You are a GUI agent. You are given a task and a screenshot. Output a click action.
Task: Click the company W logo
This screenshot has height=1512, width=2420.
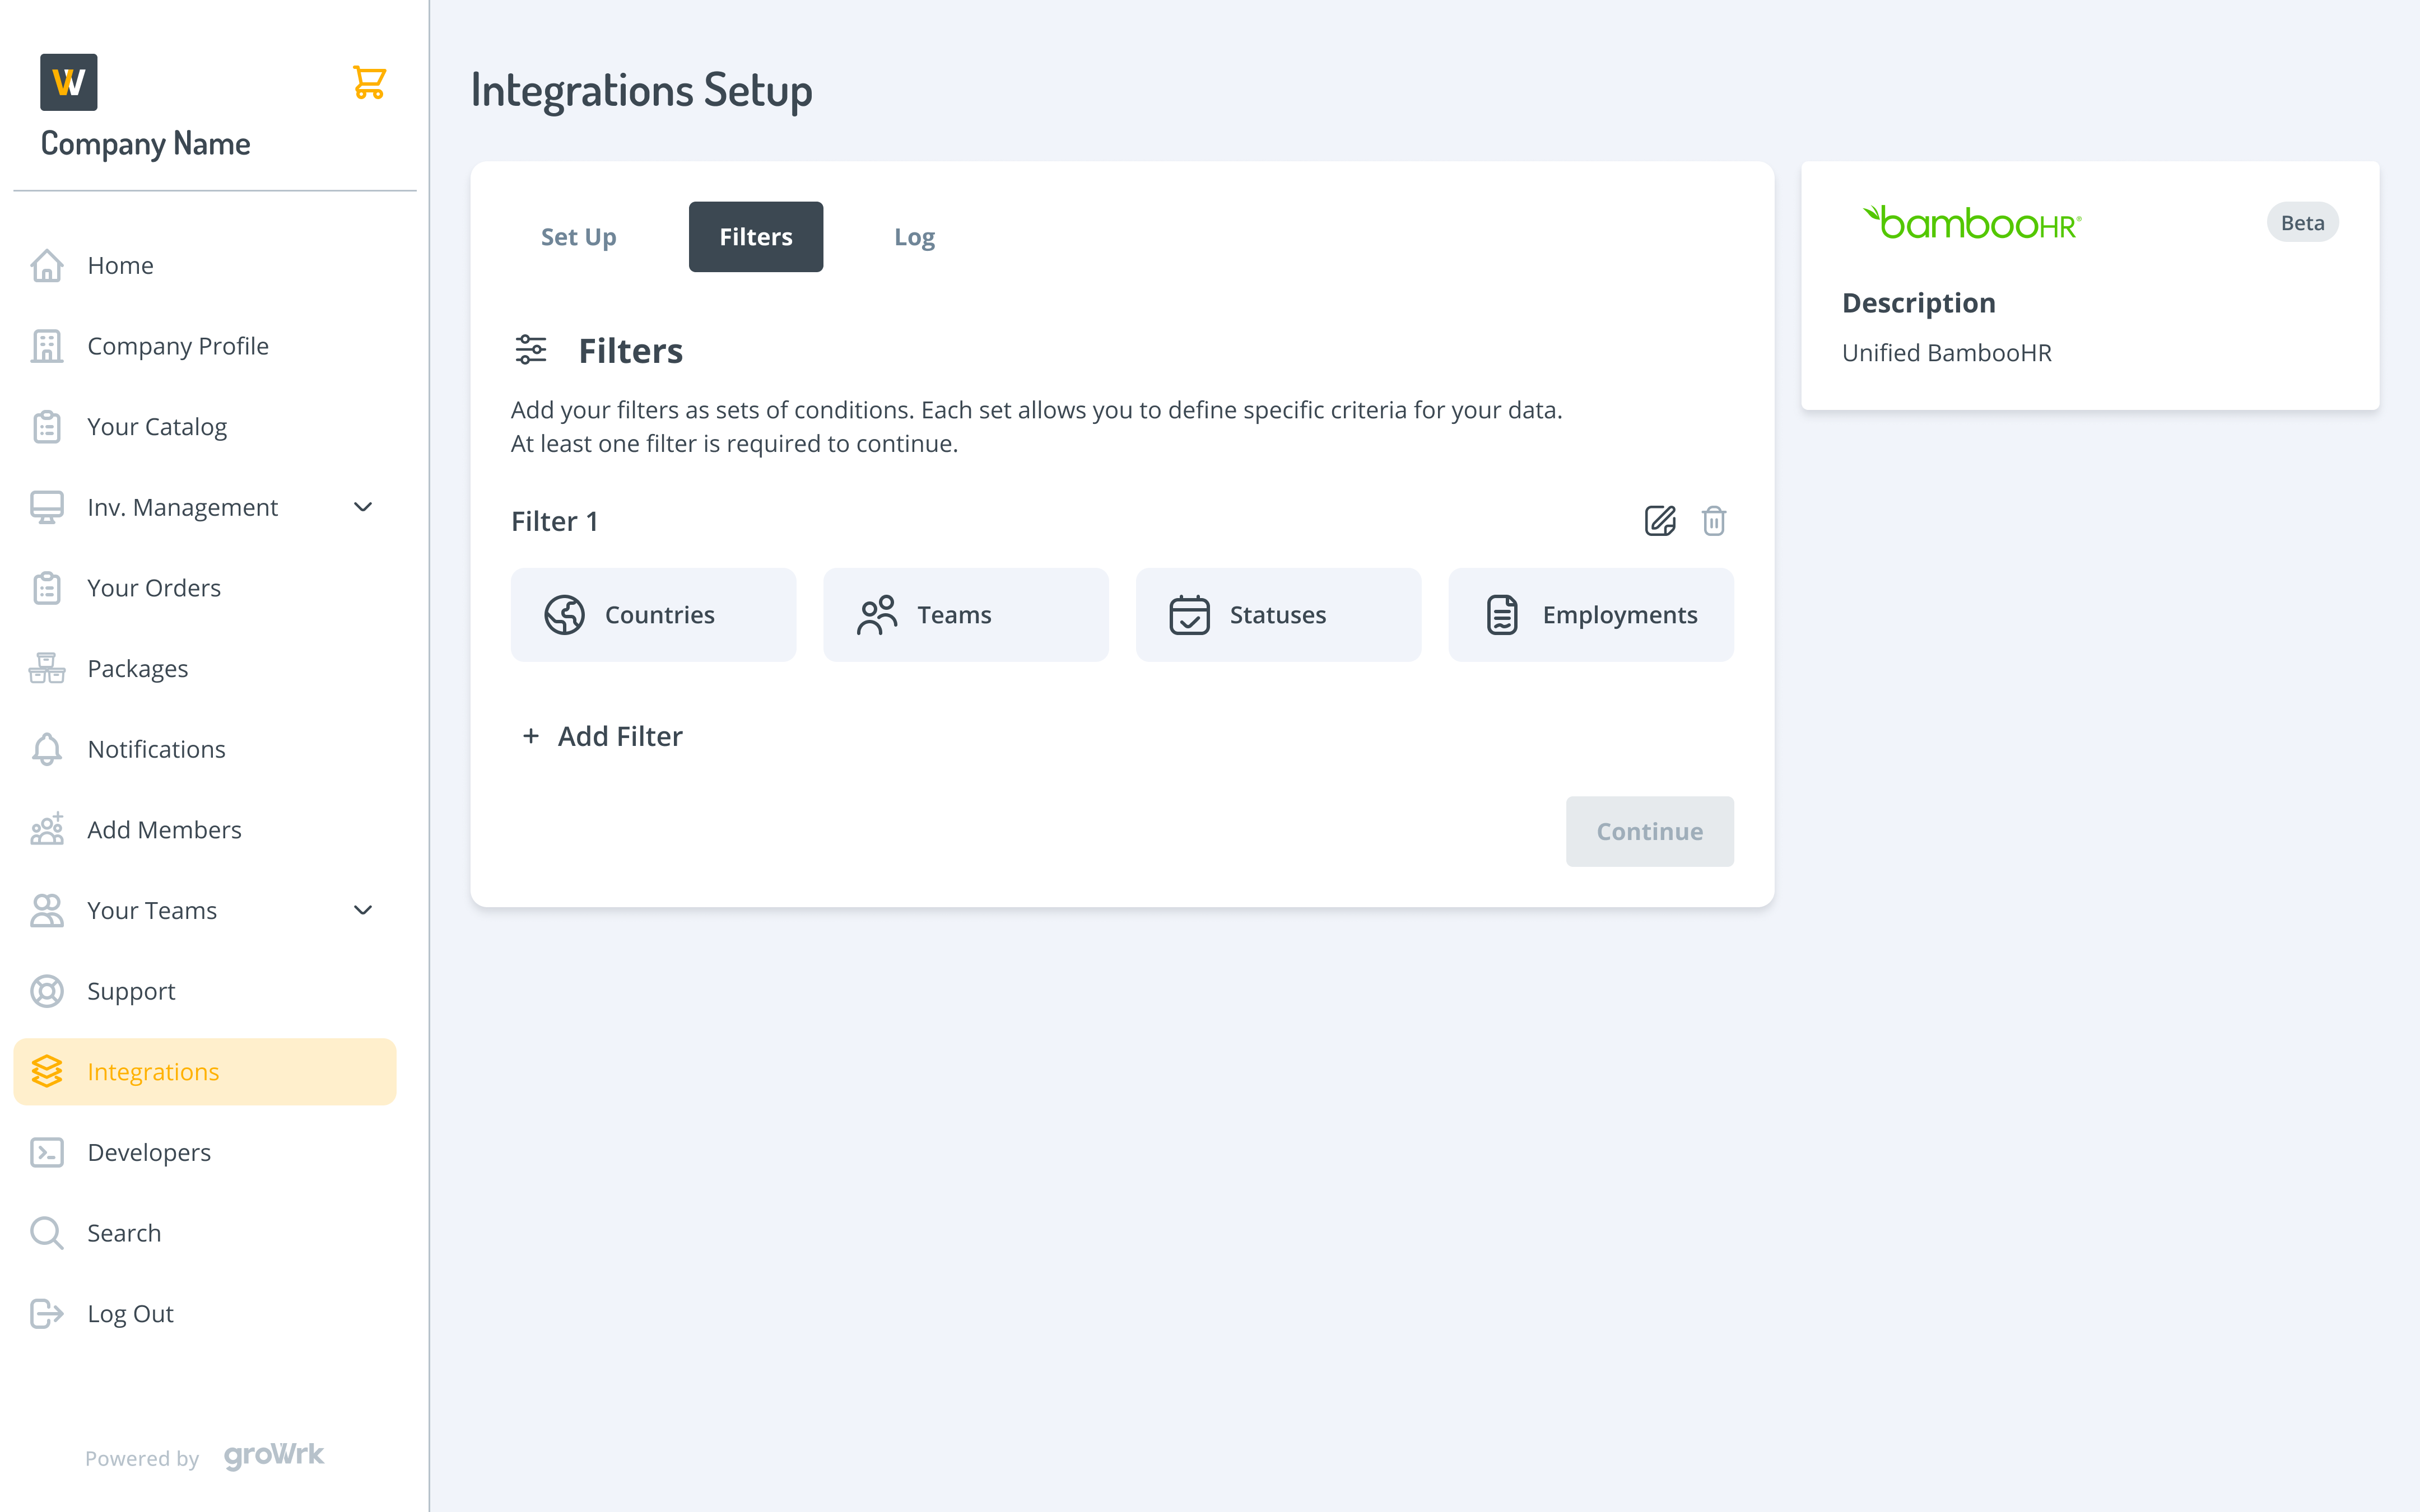[69, 82]
